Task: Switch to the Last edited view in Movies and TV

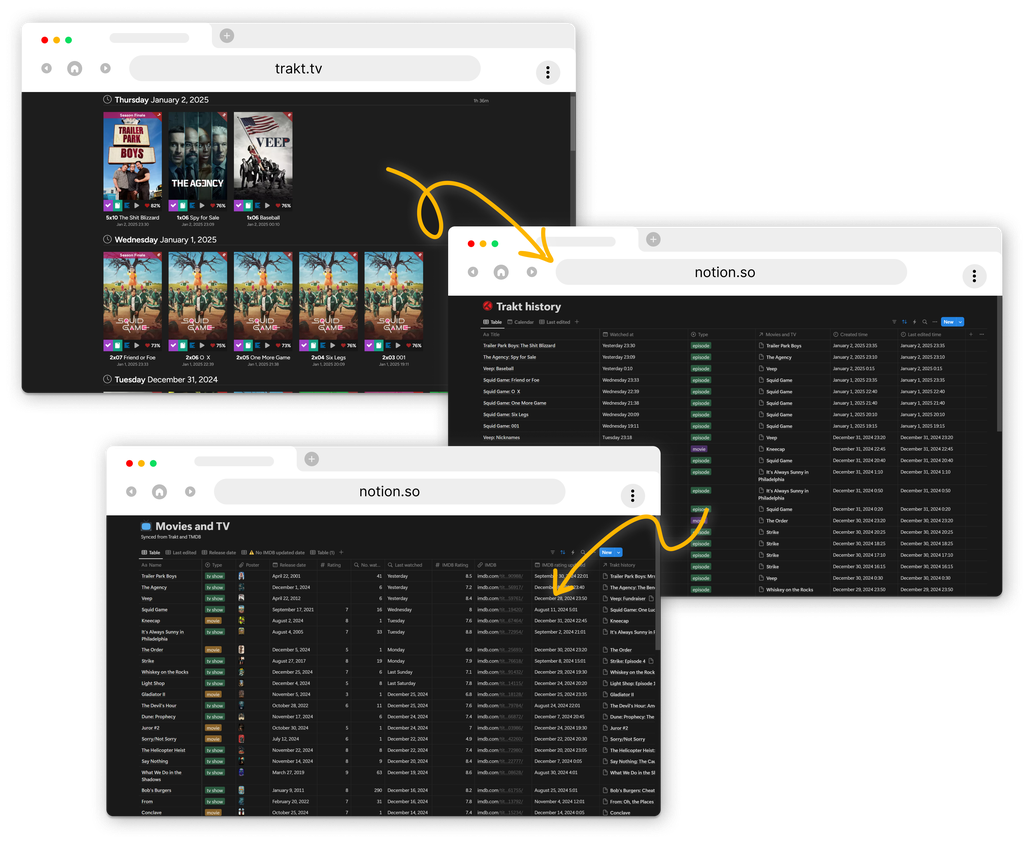Action: [181, 552]
